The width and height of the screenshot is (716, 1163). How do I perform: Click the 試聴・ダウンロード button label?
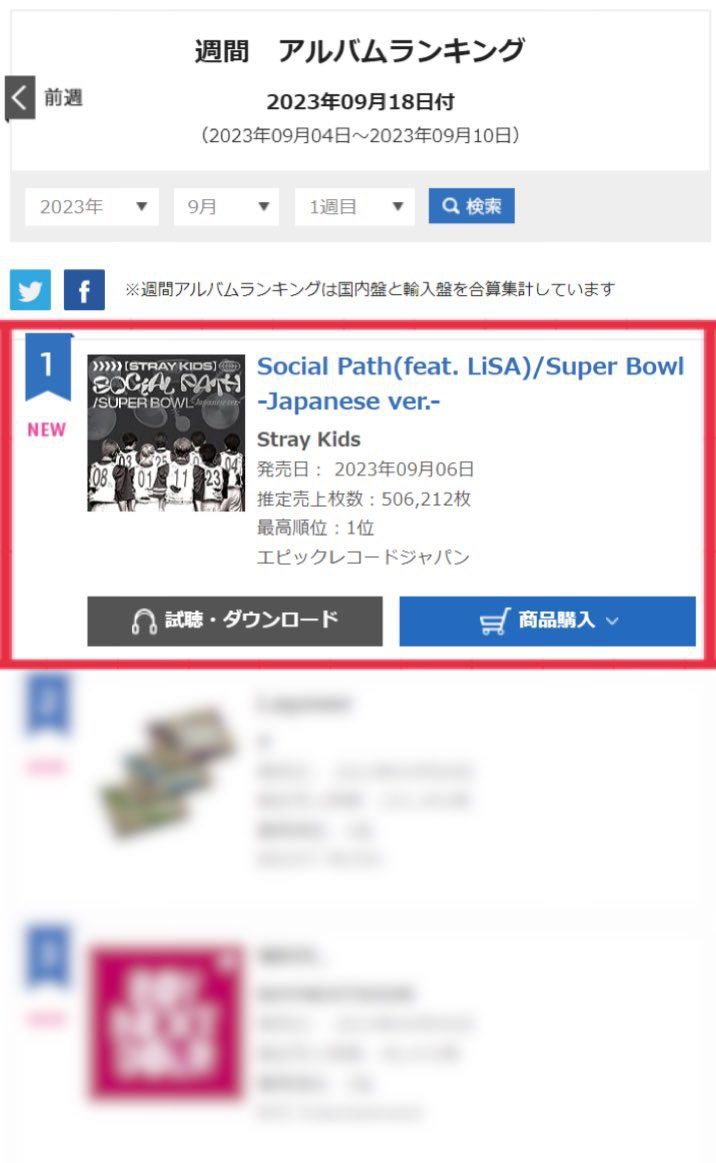click(251, 621)
